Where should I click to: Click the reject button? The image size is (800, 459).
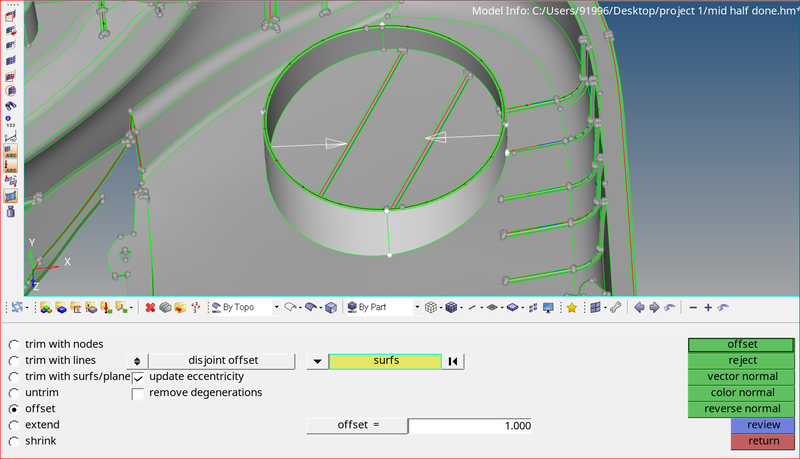click(741, 361)
